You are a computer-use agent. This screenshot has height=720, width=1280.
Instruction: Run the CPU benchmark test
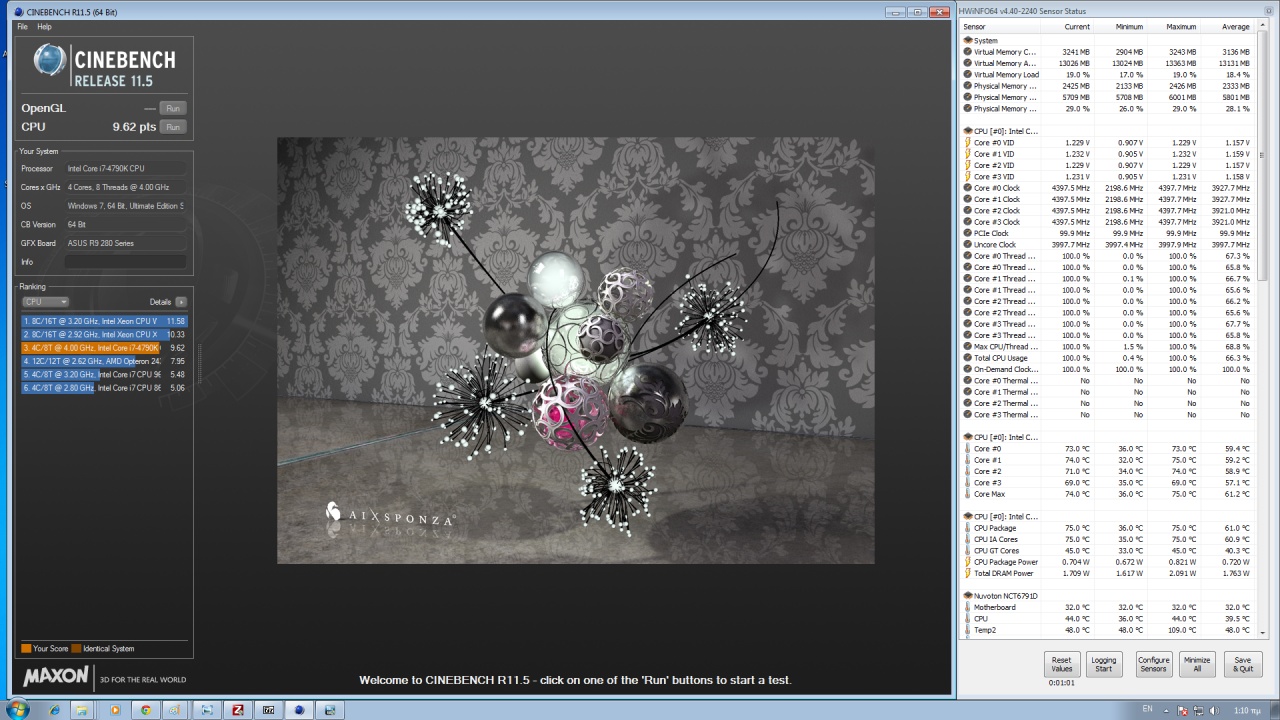[173, 127]
